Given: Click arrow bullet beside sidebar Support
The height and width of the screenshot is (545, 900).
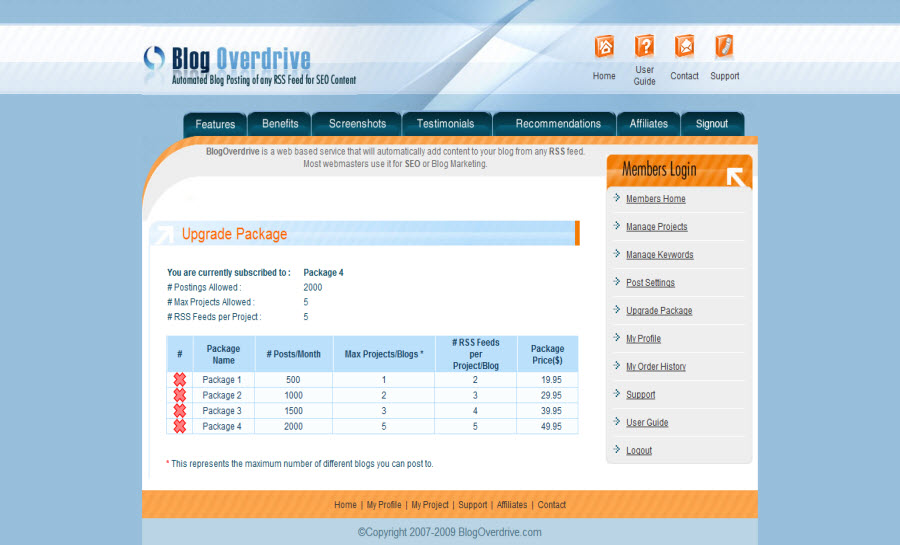Looking at the screenshot, I should pyautogui.click(x=617, y=394).
